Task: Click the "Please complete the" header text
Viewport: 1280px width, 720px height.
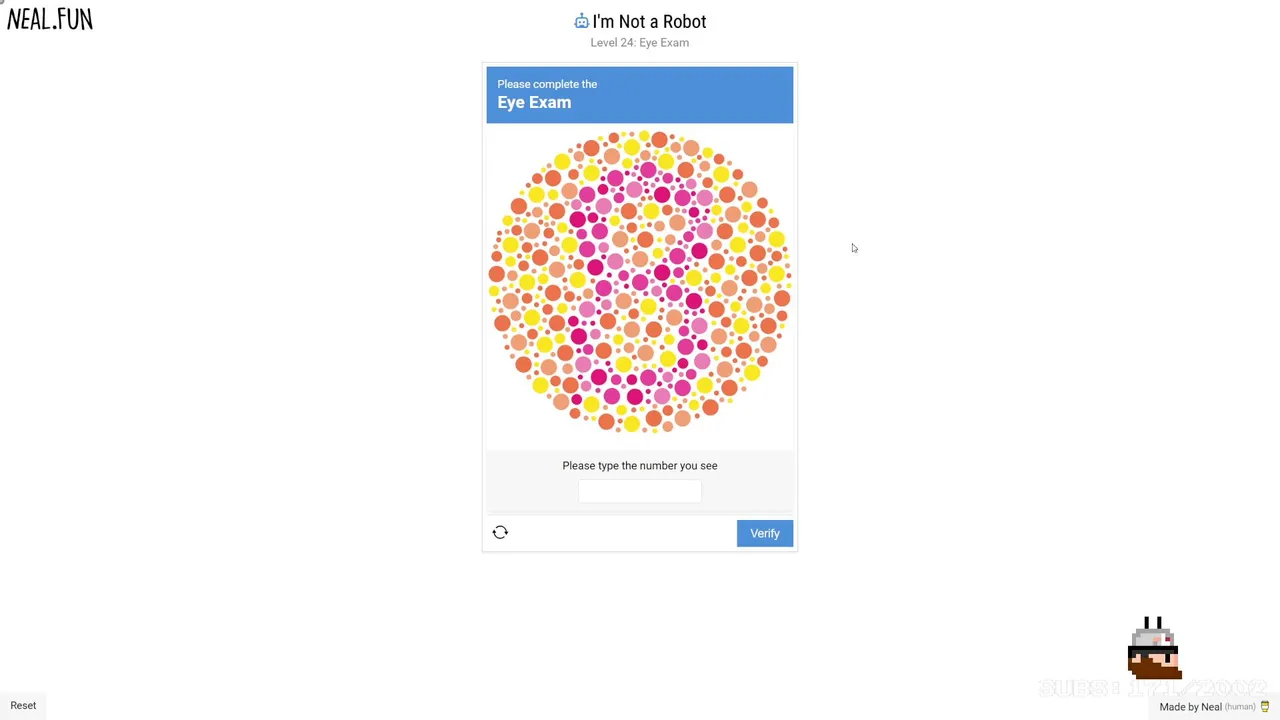Action: 547,84
